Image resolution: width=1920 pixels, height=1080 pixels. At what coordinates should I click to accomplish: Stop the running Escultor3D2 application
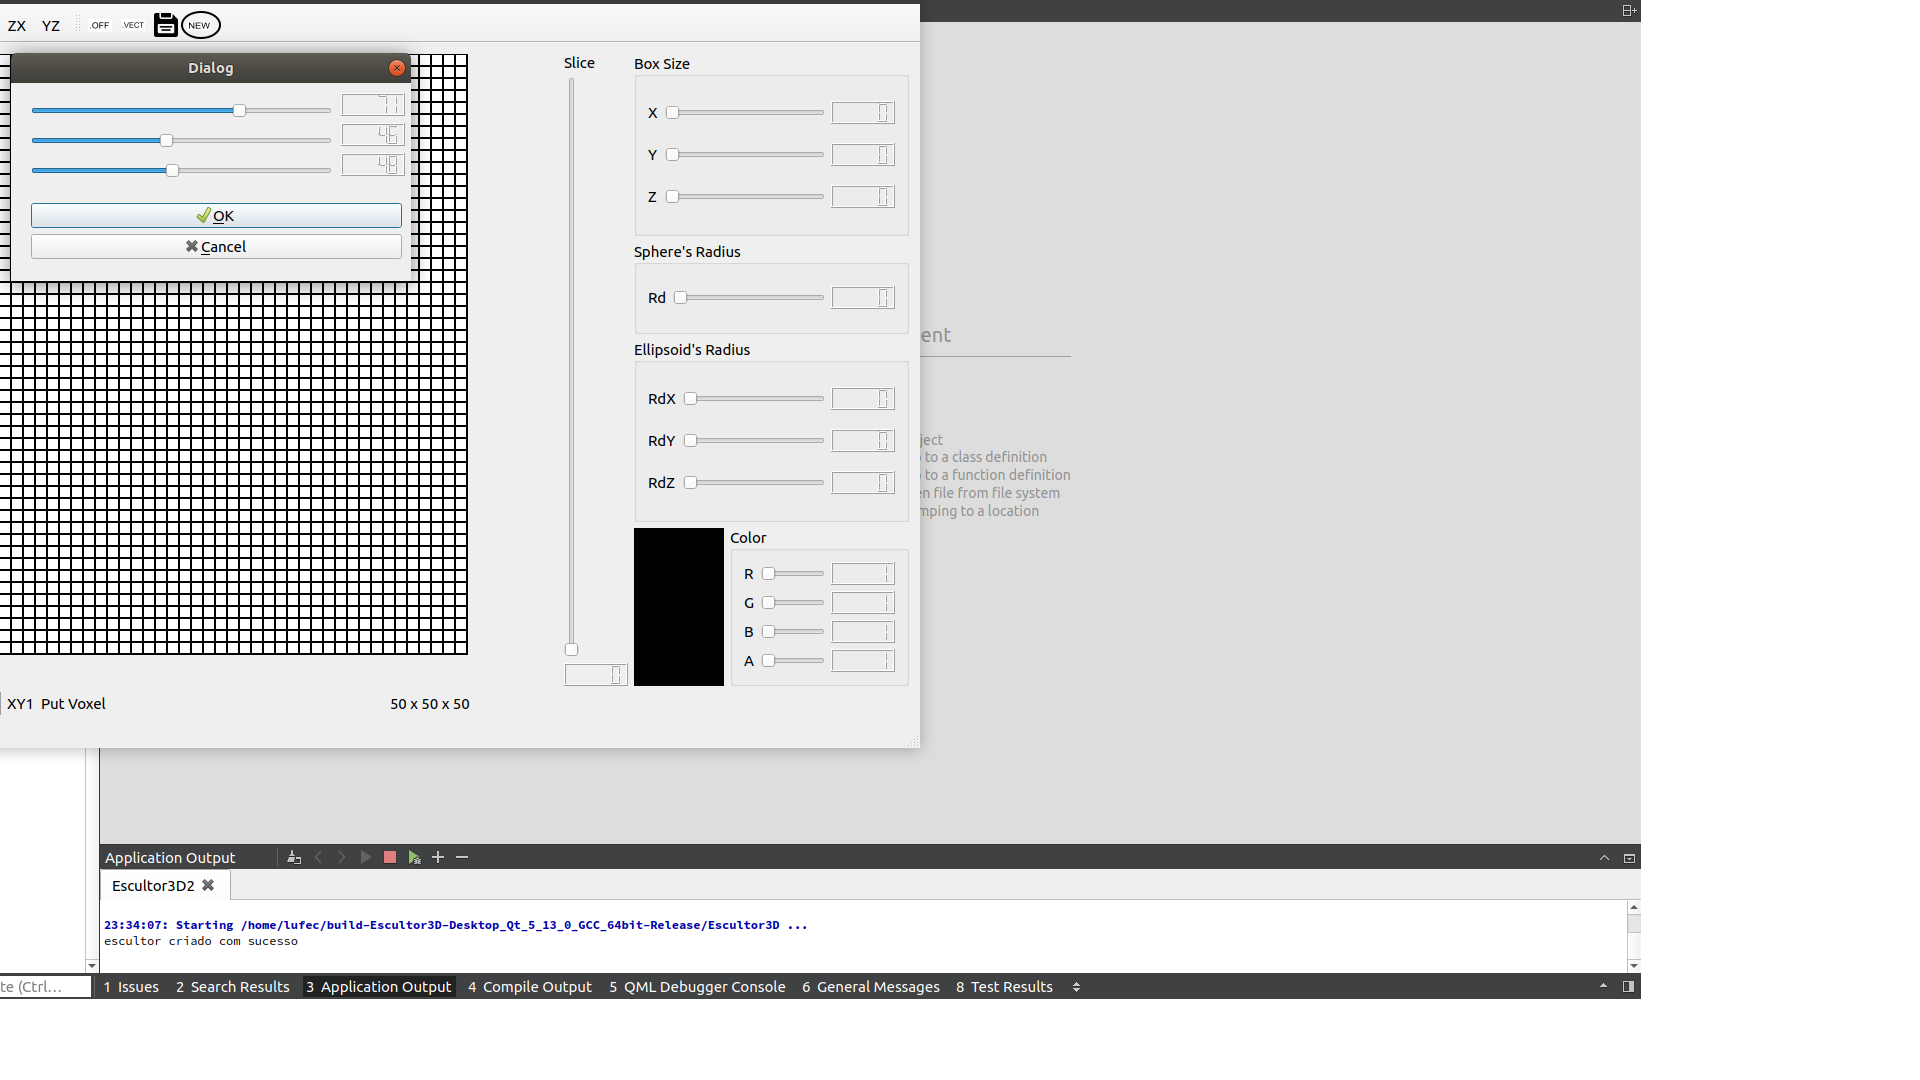click(x=390, y=857)
